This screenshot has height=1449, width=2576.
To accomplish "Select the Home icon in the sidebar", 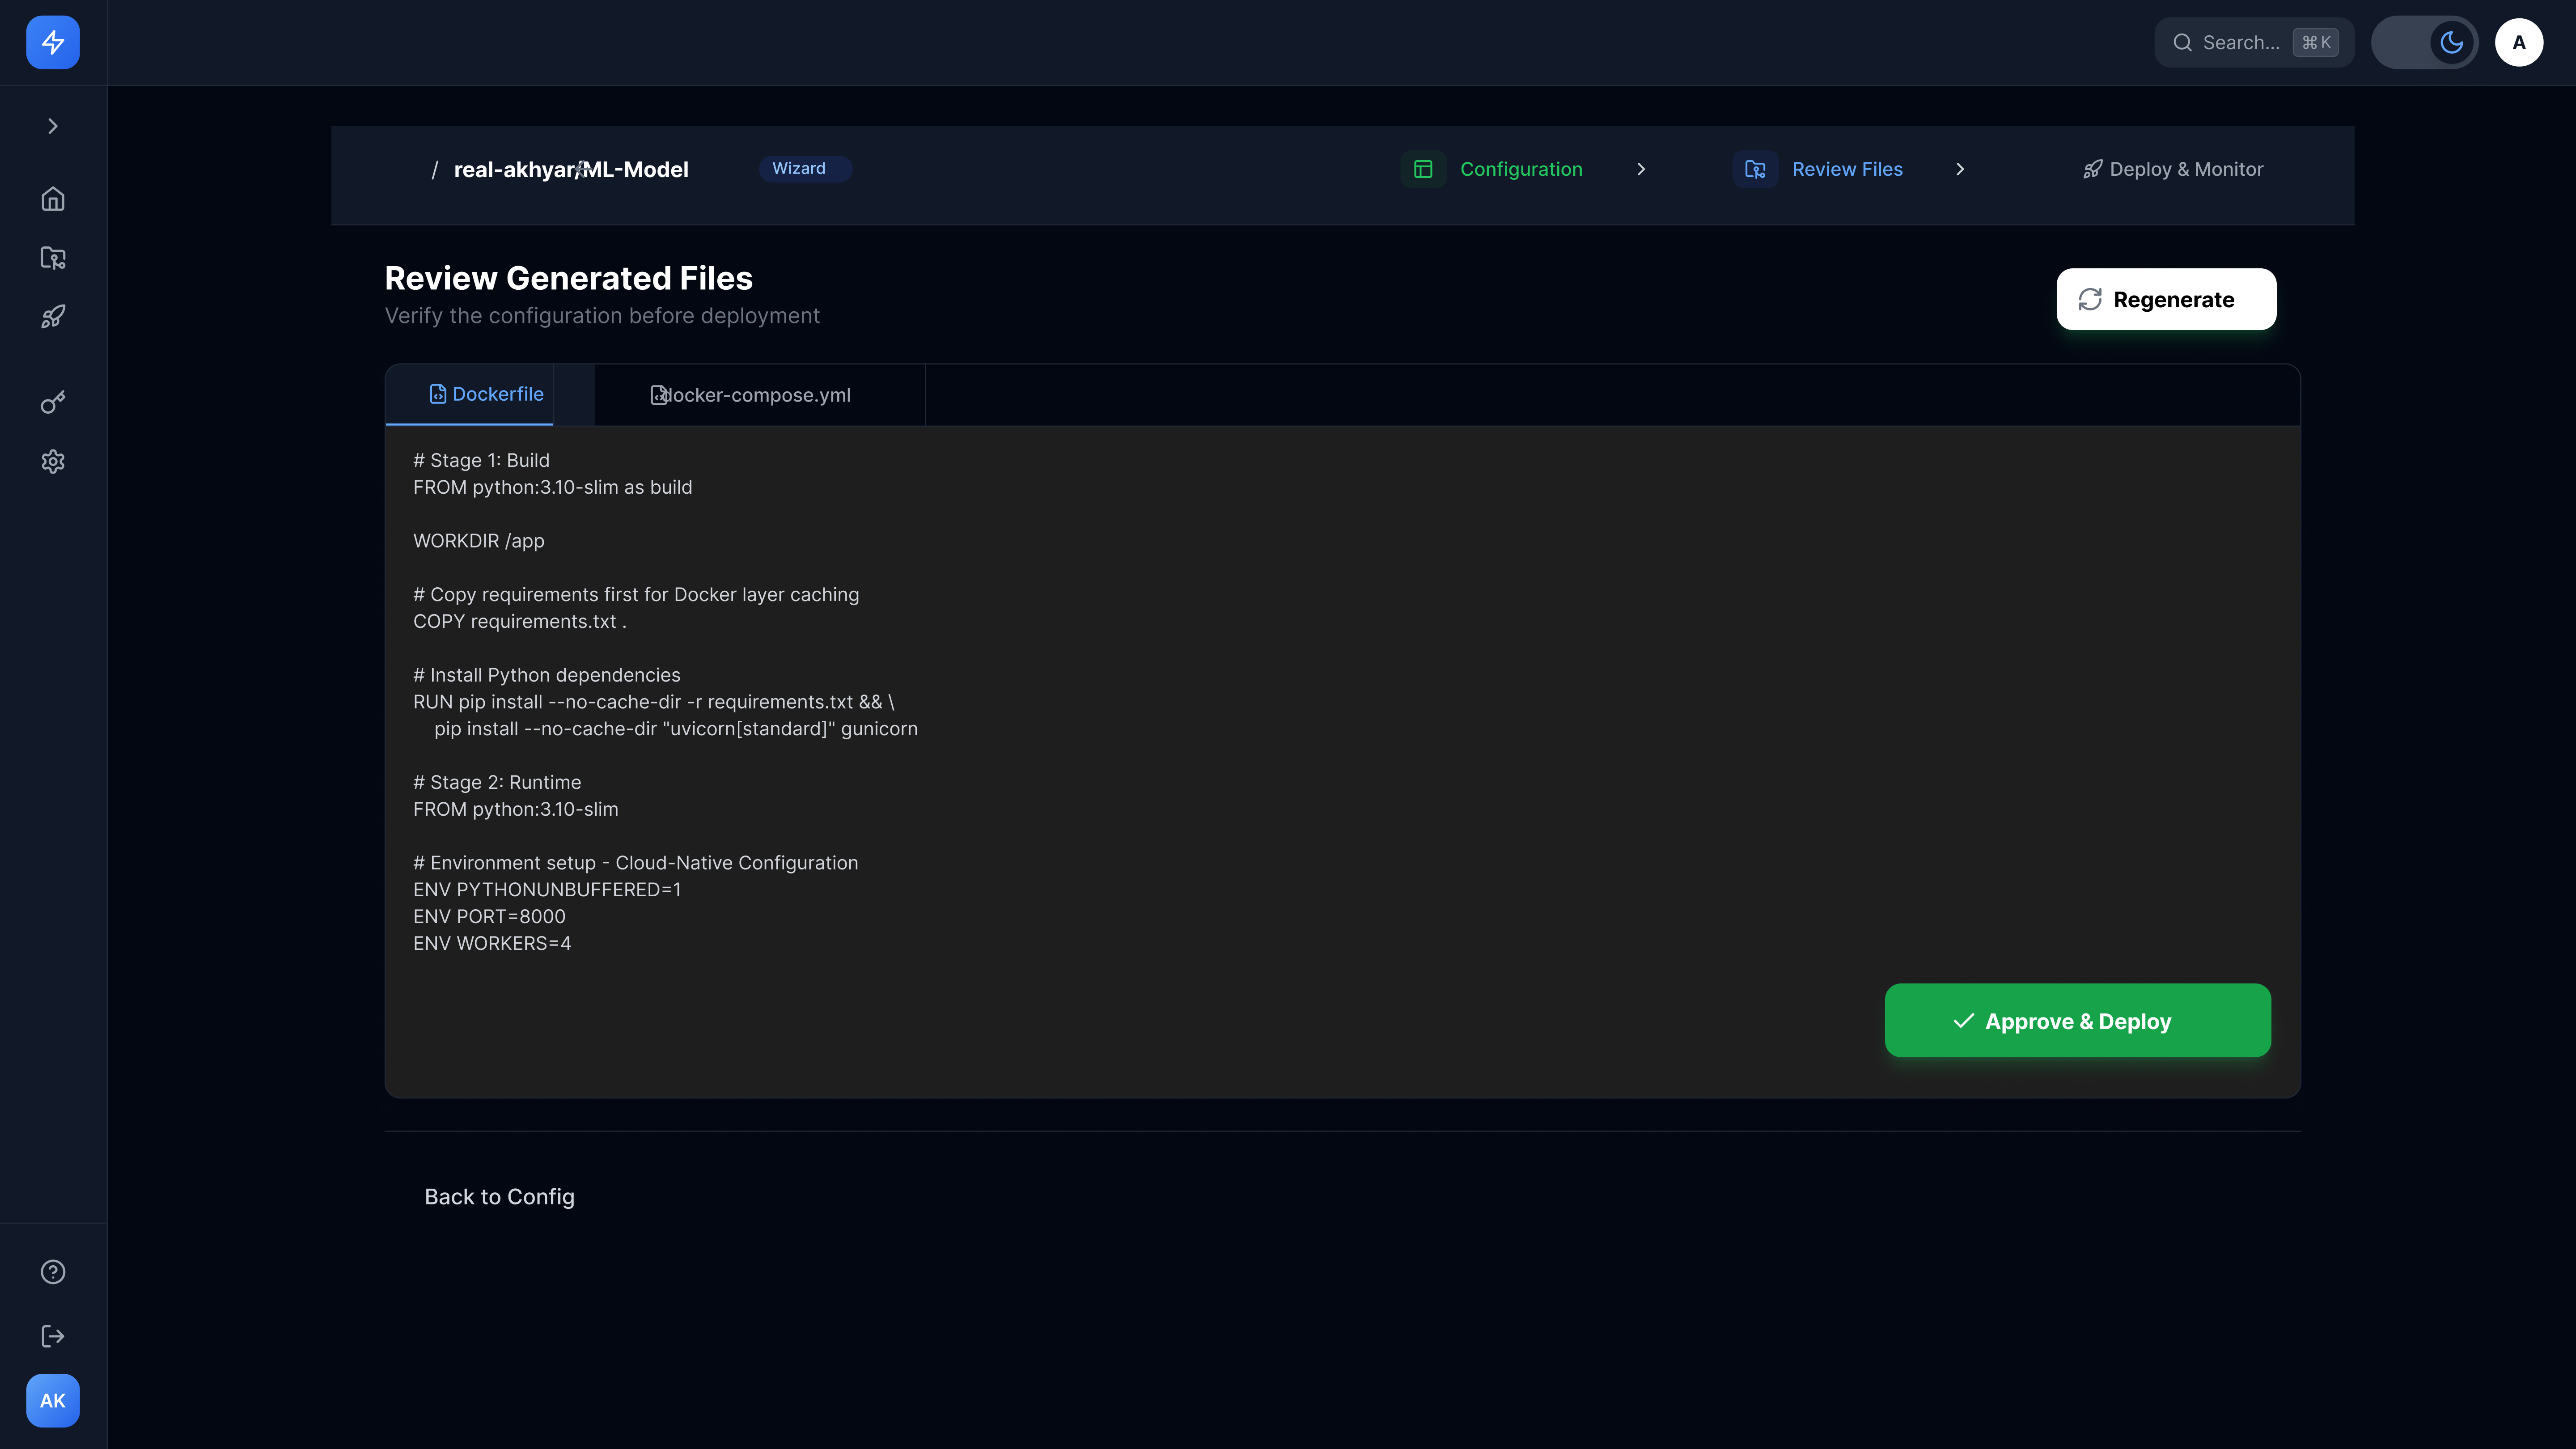I will (x=52, y=199).
